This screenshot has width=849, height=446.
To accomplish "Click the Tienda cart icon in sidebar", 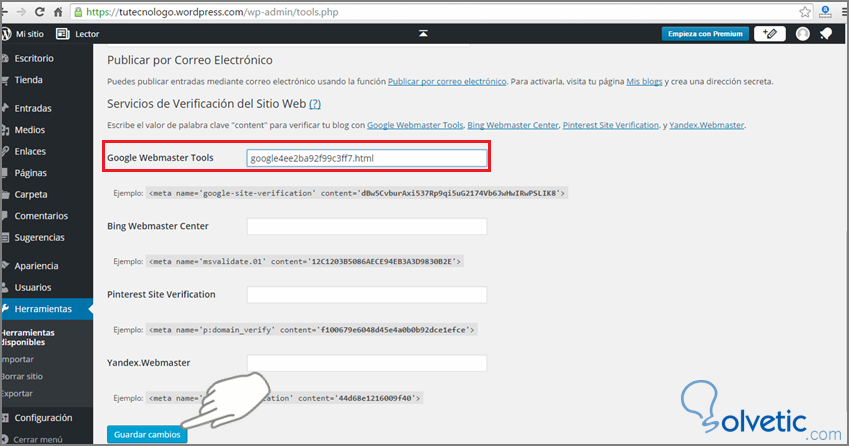I will click(x=5, y=80).
